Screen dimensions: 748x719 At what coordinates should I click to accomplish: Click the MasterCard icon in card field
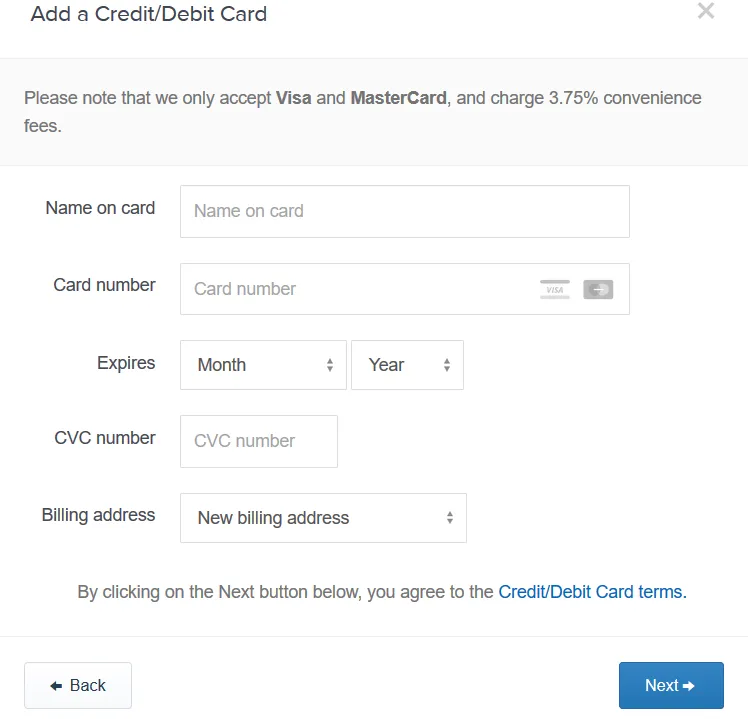pyautogui.click(x=598, y=289)
